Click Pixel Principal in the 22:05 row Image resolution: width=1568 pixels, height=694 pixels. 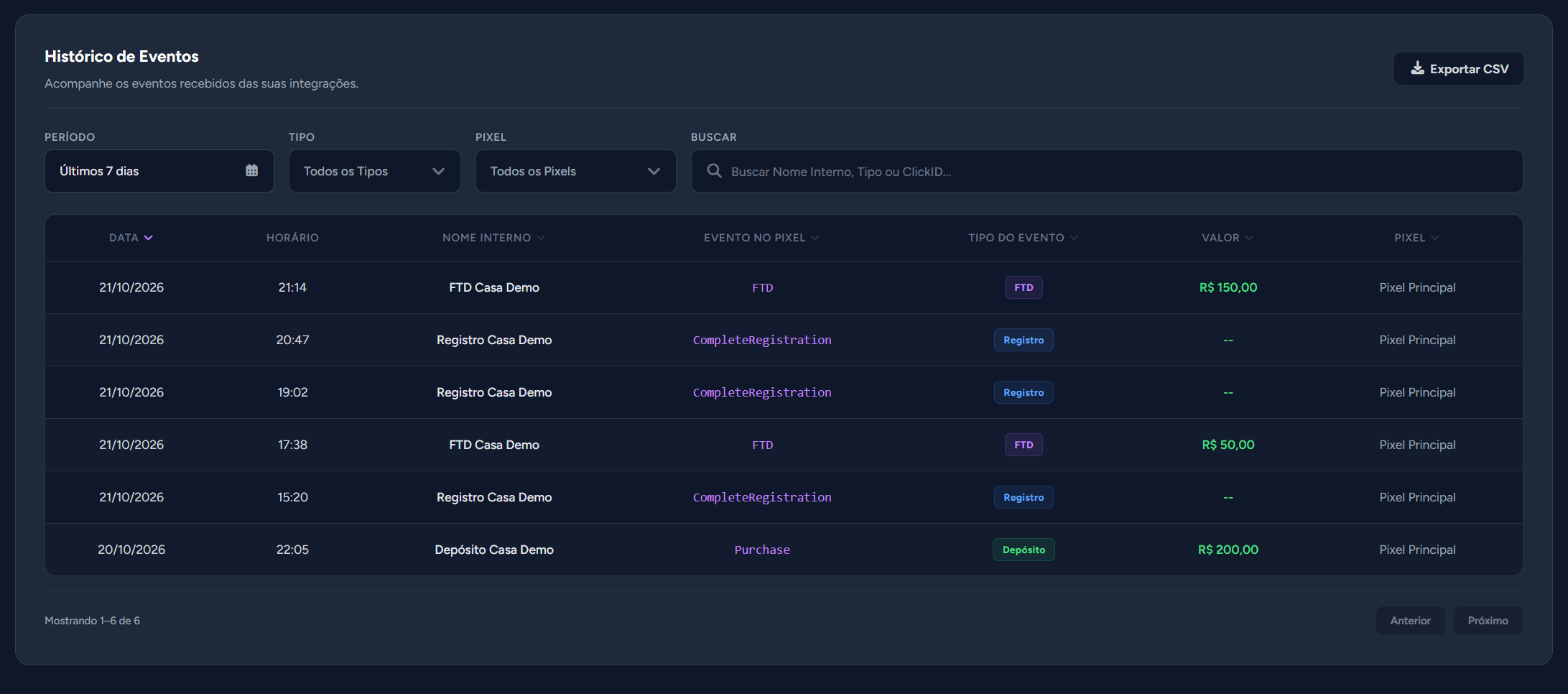(1417, 550)
